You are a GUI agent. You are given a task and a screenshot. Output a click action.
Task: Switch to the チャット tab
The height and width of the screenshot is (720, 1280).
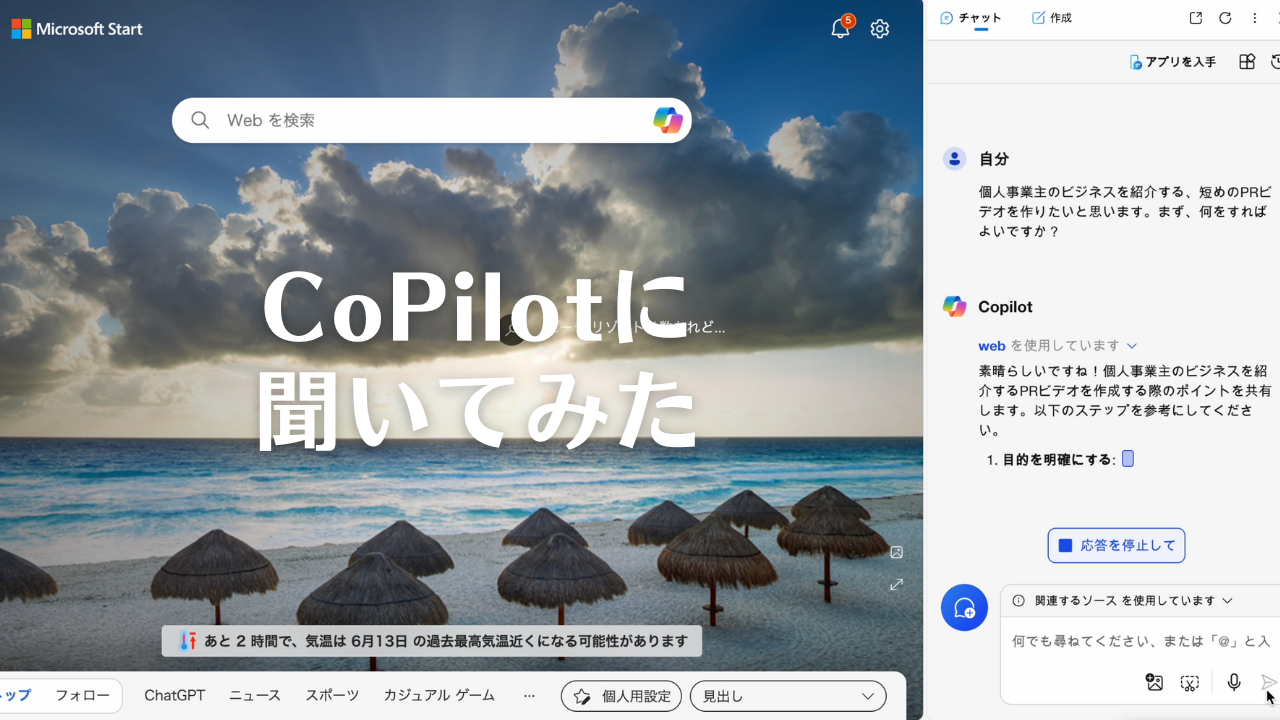(x=971, y=18)
